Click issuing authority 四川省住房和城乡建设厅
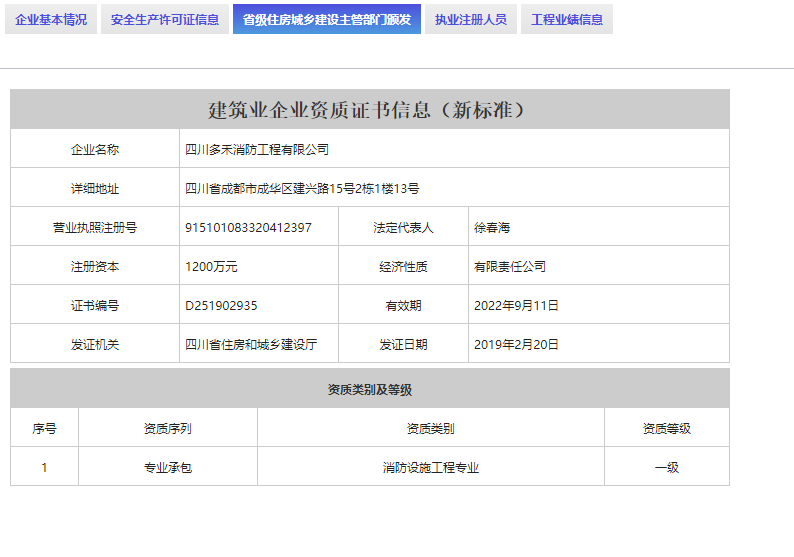Viewport: 794px width, 557px height. tap(251, 345)
